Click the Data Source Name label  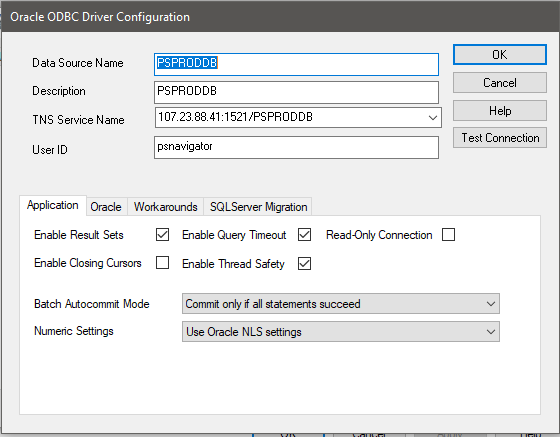78,63
